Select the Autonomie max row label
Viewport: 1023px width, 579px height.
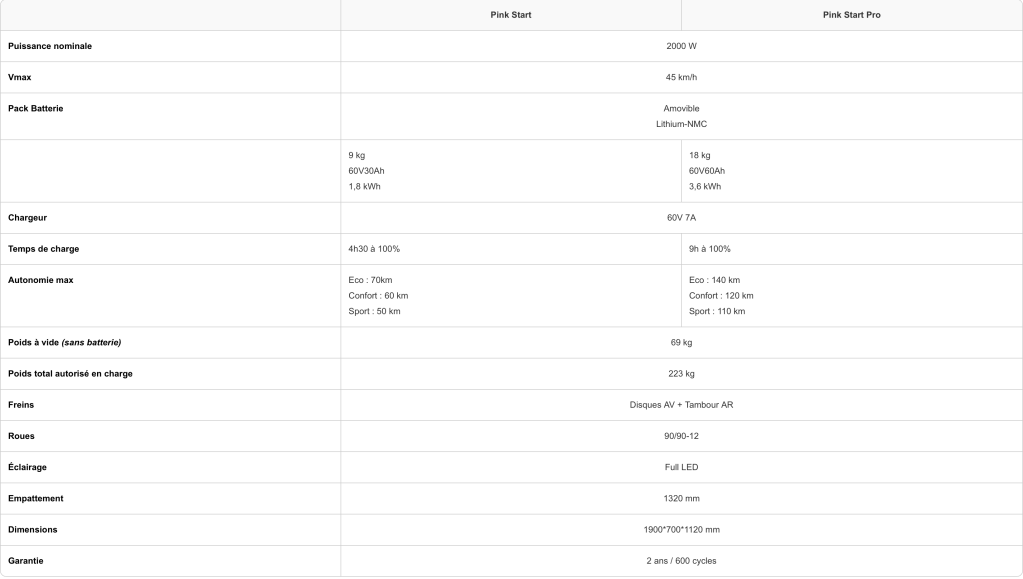pyautogui.click(x=40, y=280)
